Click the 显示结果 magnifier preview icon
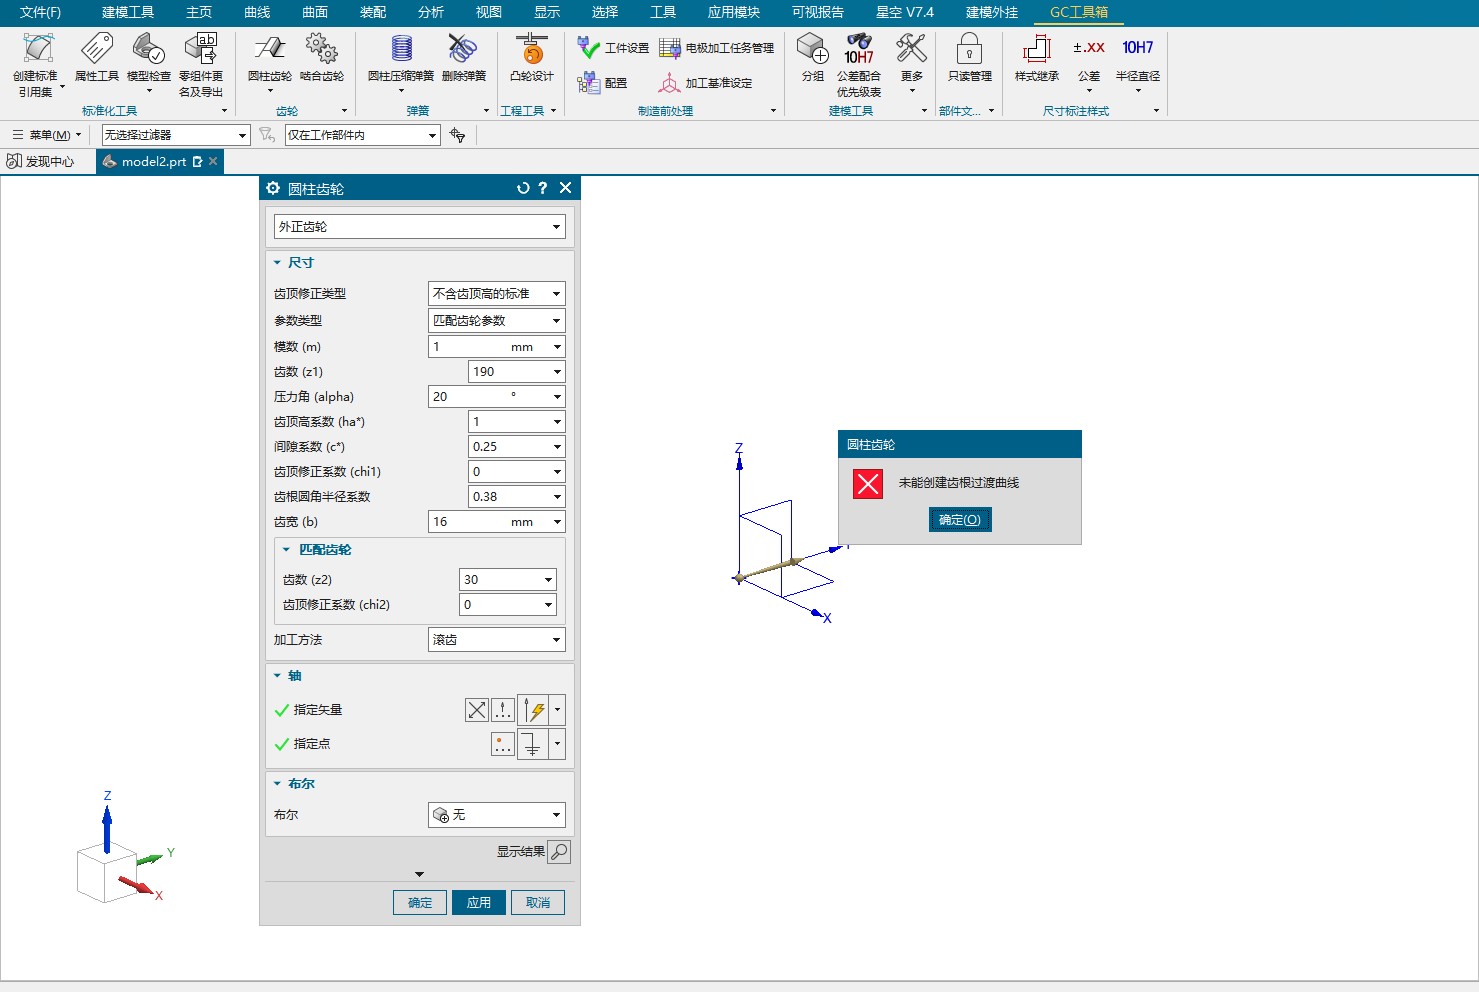The width and height of the screenshot is (1479, 992). coord(560,852)
